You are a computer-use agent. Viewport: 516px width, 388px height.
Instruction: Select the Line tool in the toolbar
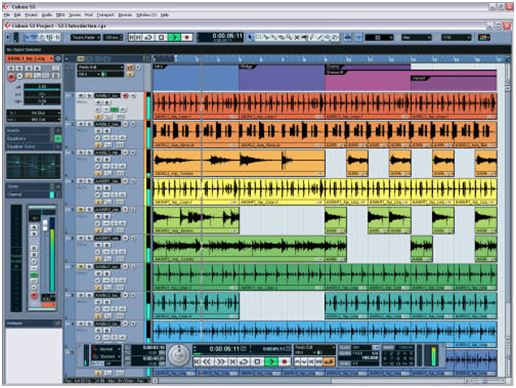(x=320, y=38)
